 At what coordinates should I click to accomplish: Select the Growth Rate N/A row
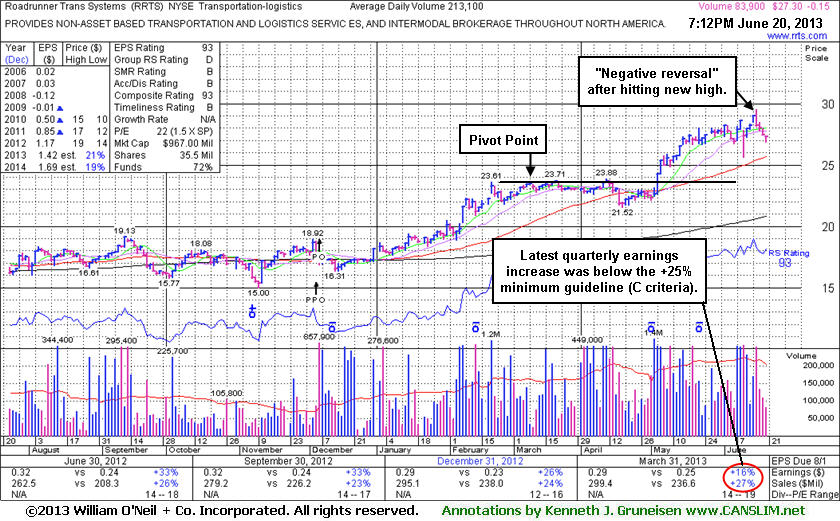pos(163,119)
